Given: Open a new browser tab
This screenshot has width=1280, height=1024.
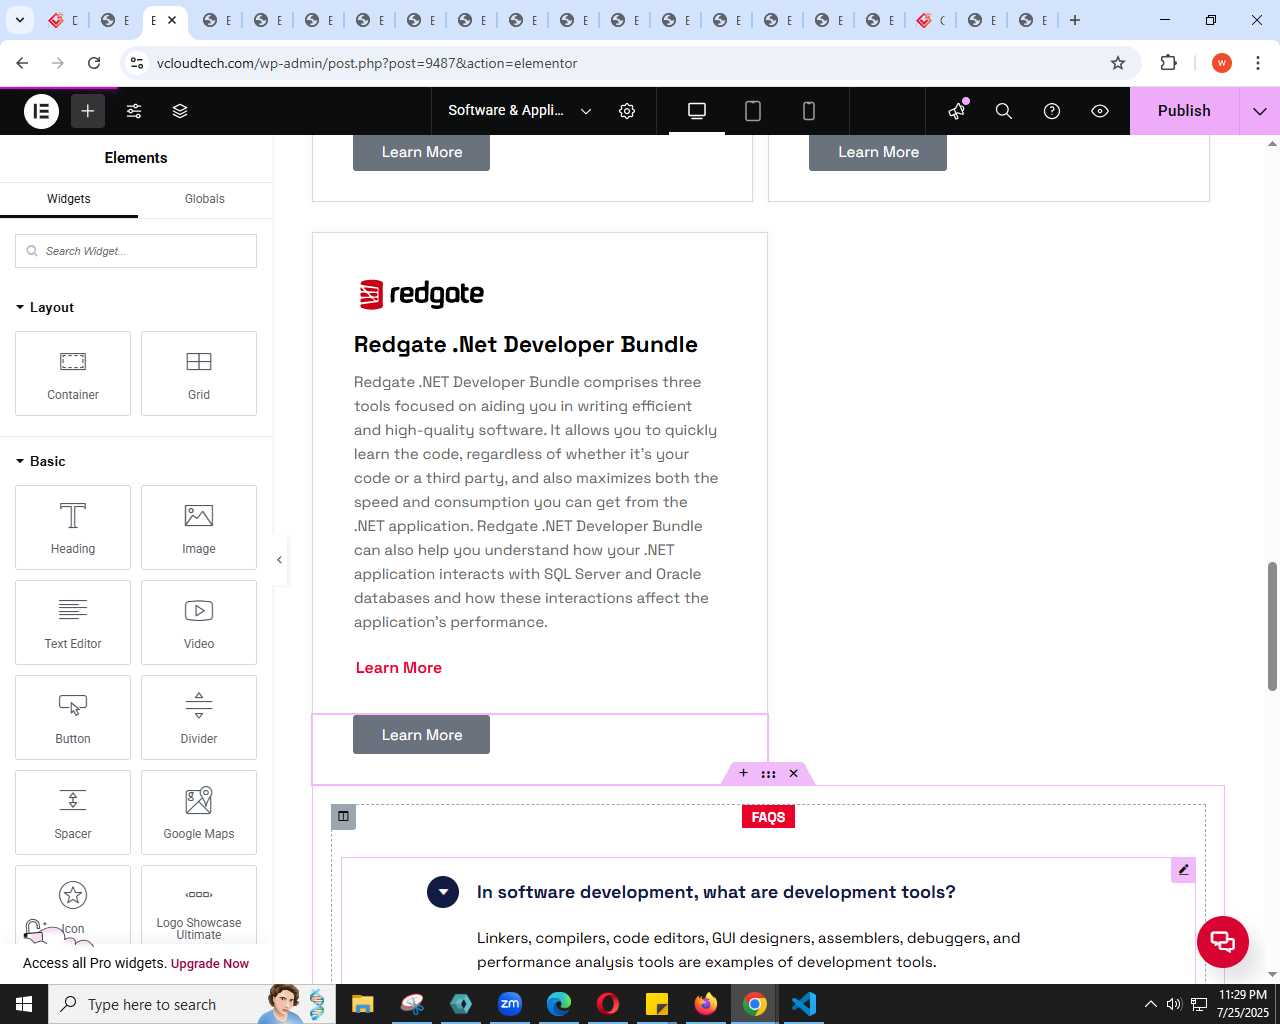Looking at the screenshot, I should (1075, 20).
